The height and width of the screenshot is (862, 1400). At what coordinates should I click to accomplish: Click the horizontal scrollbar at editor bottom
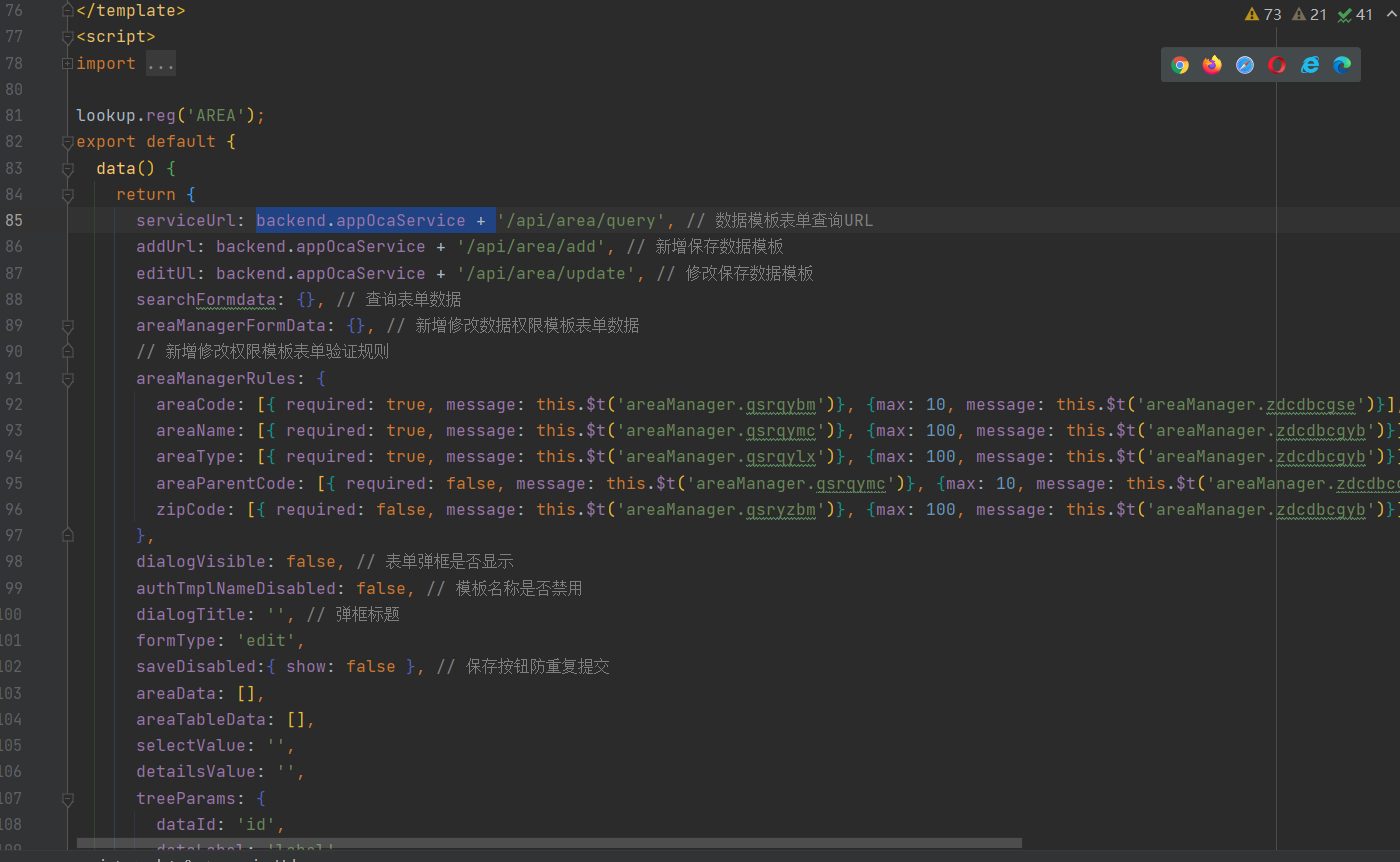549,843
